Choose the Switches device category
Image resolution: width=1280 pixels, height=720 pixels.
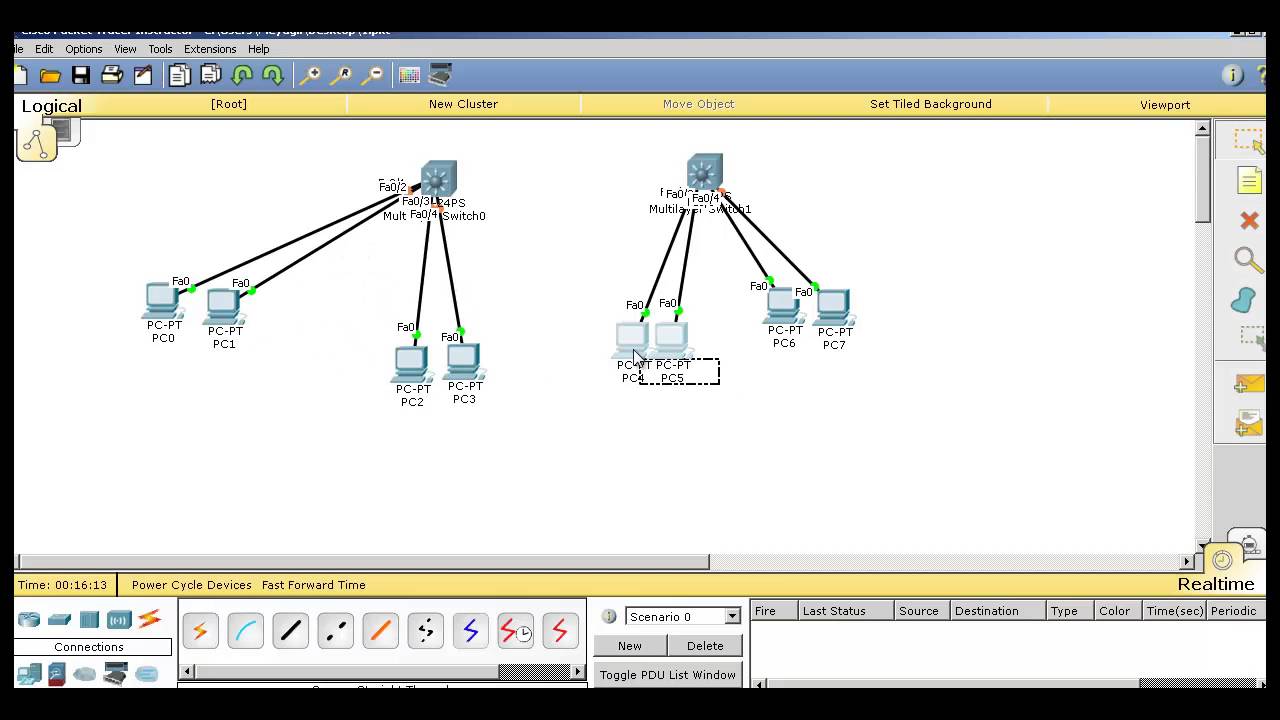(x=60, y=620)
